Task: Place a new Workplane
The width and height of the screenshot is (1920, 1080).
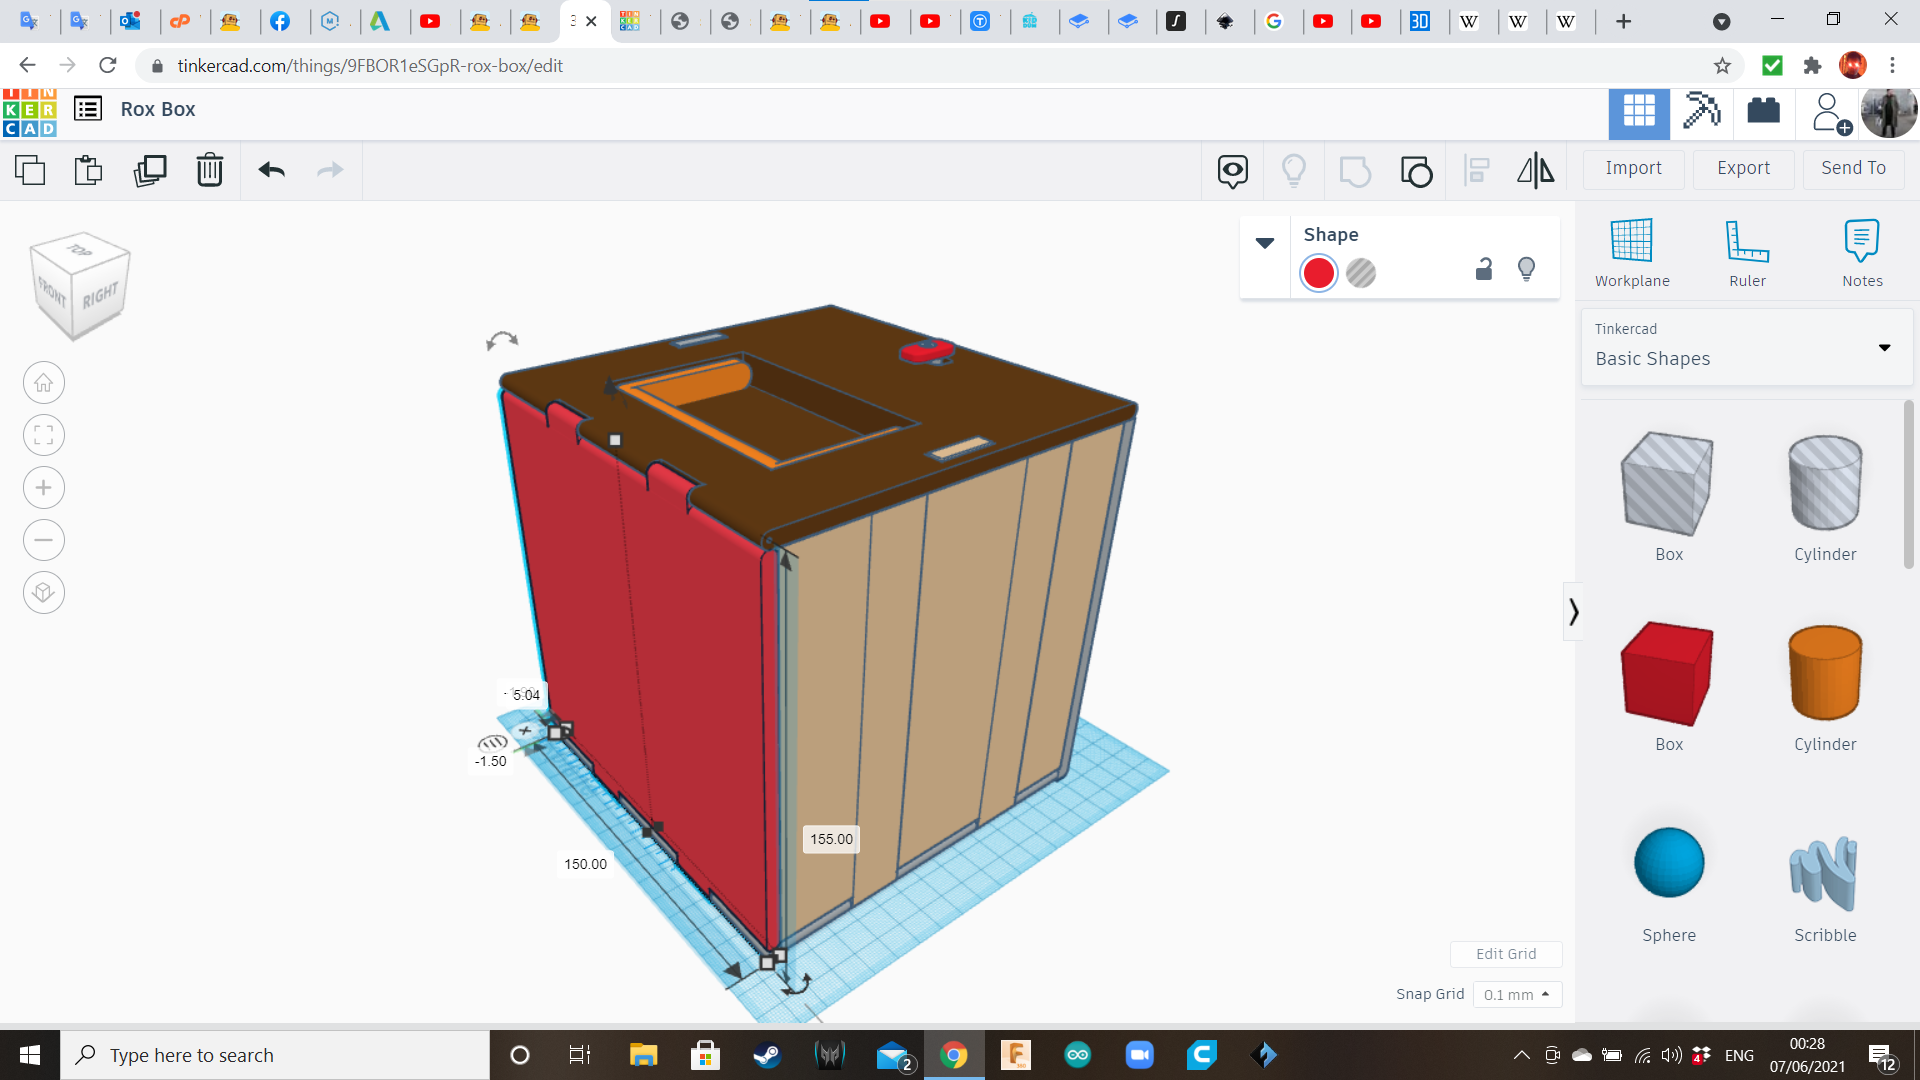Action: pos(1632,253)
